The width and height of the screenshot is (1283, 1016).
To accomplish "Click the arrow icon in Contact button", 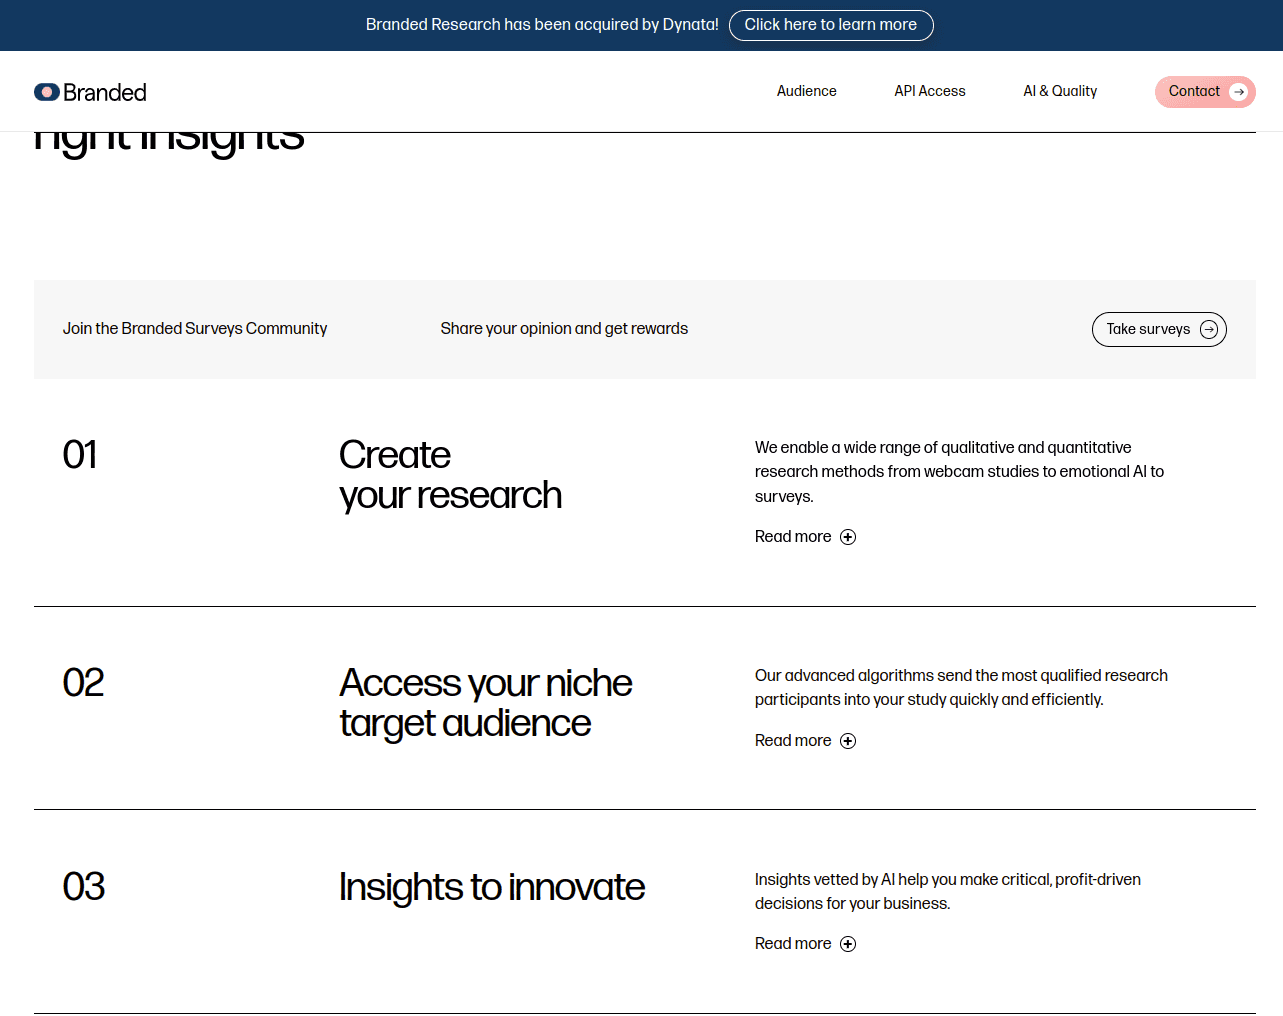I will pyautogui.click(x=1239, y=92).
